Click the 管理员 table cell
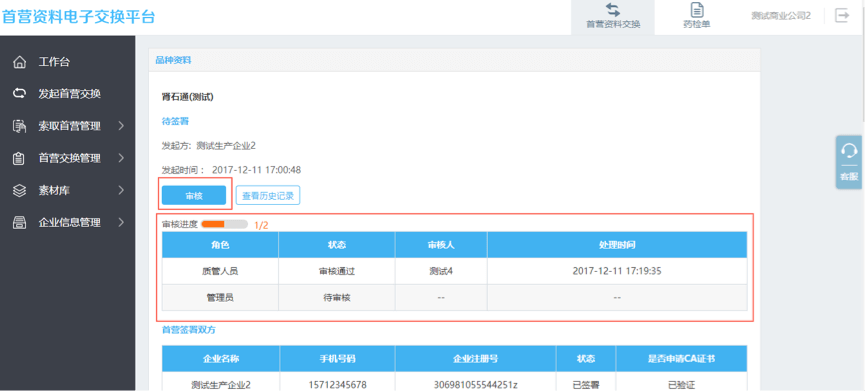The image size is (865, 391). 220,298
